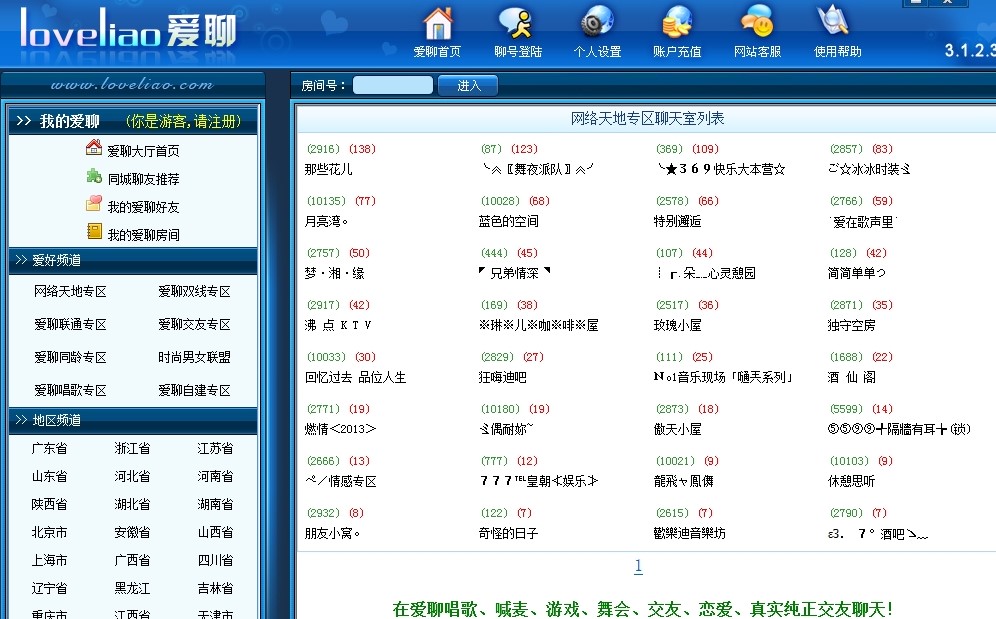The height and width of the screenshot is (619, 996).
Task: Choose 四川省 region
Action: pyautogui.click(x=215, y=561)
